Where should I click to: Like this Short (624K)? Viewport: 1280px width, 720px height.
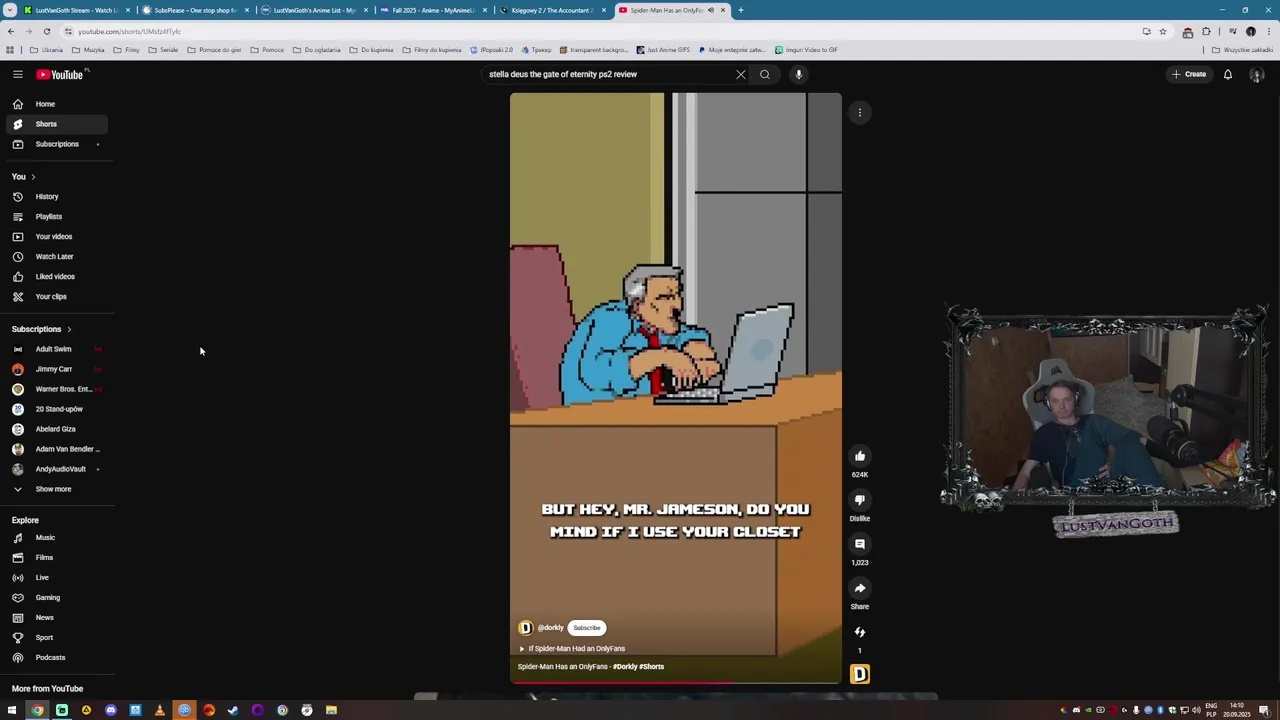[x=860, y=456]
